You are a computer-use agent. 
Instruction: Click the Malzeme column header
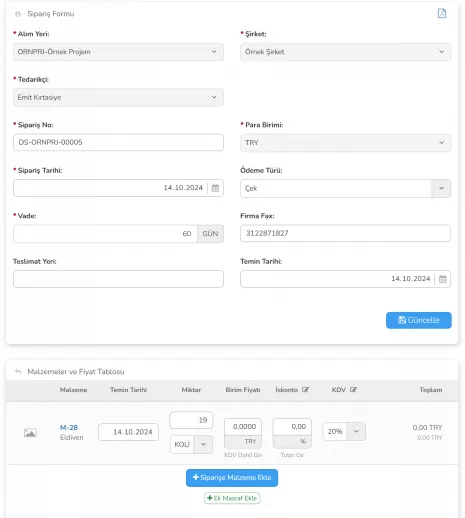click(x=73, y=390)
